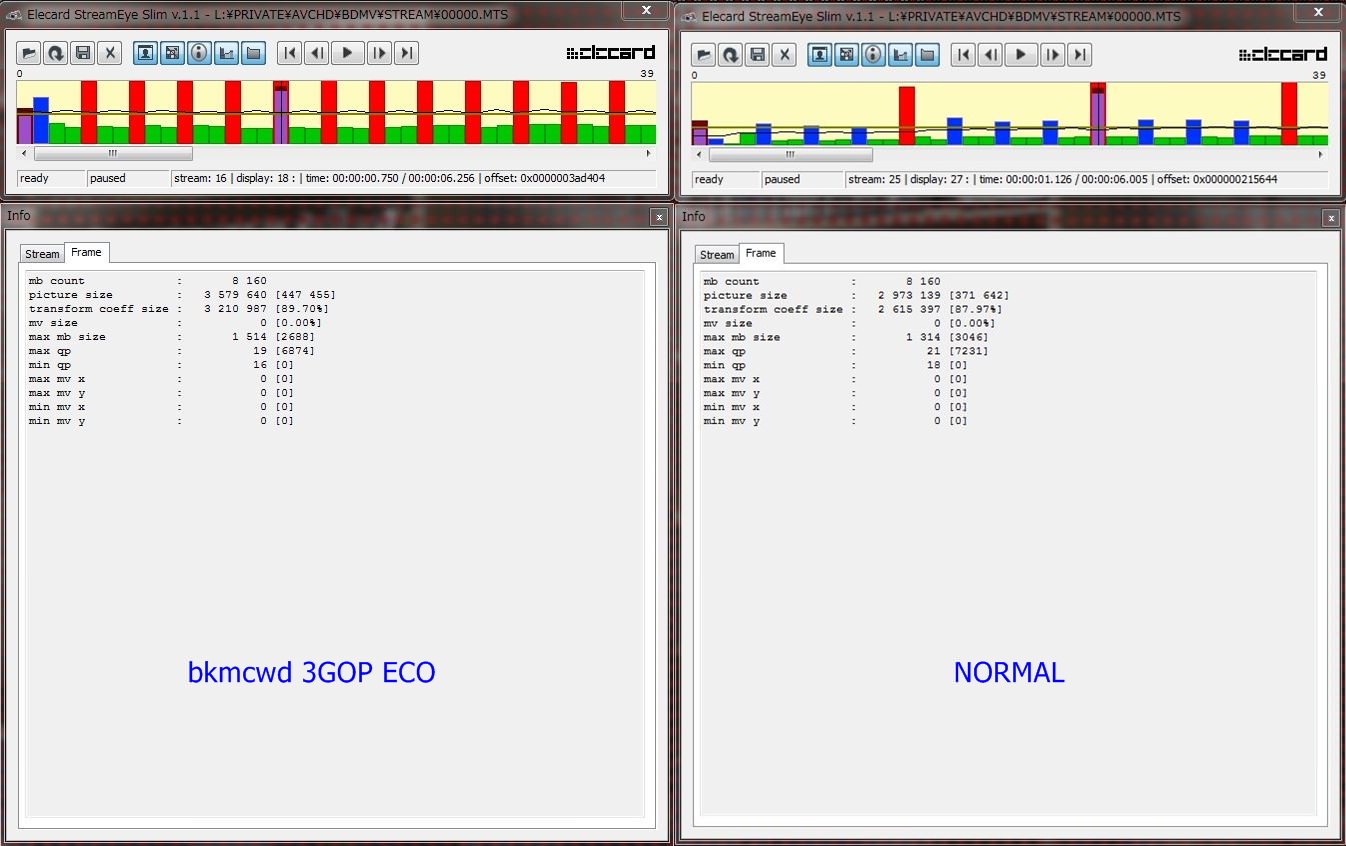Toggle the chart view button in the right window

[901, 55]
